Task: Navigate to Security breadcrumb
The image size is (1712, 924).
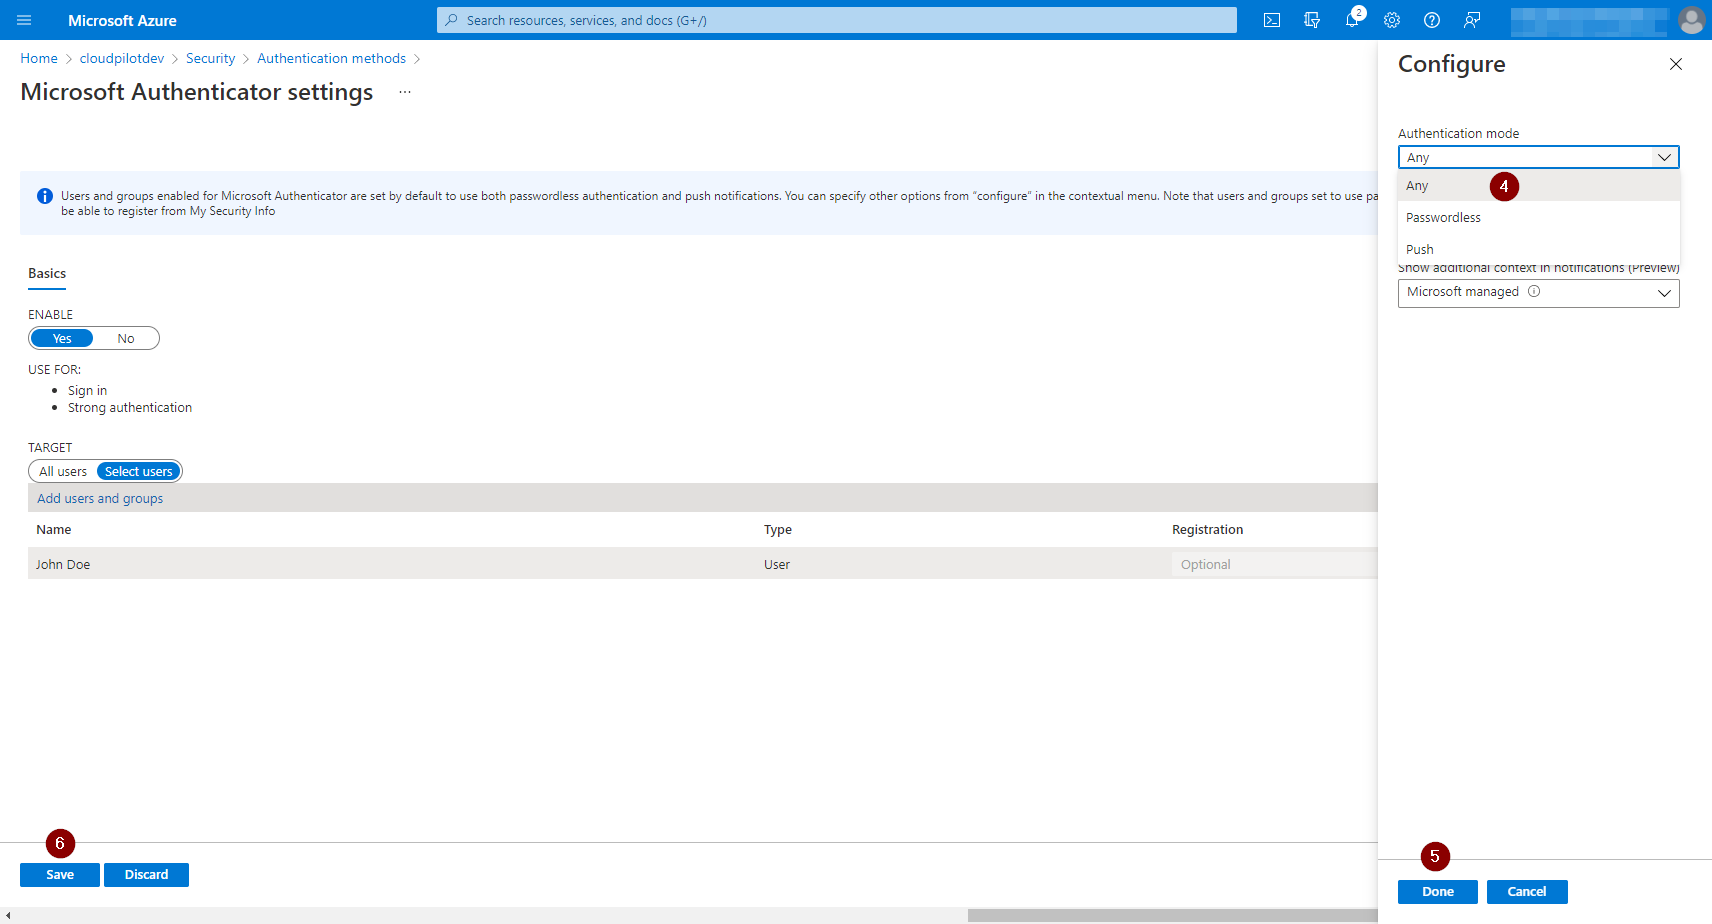Action: (x=210, y=59)
